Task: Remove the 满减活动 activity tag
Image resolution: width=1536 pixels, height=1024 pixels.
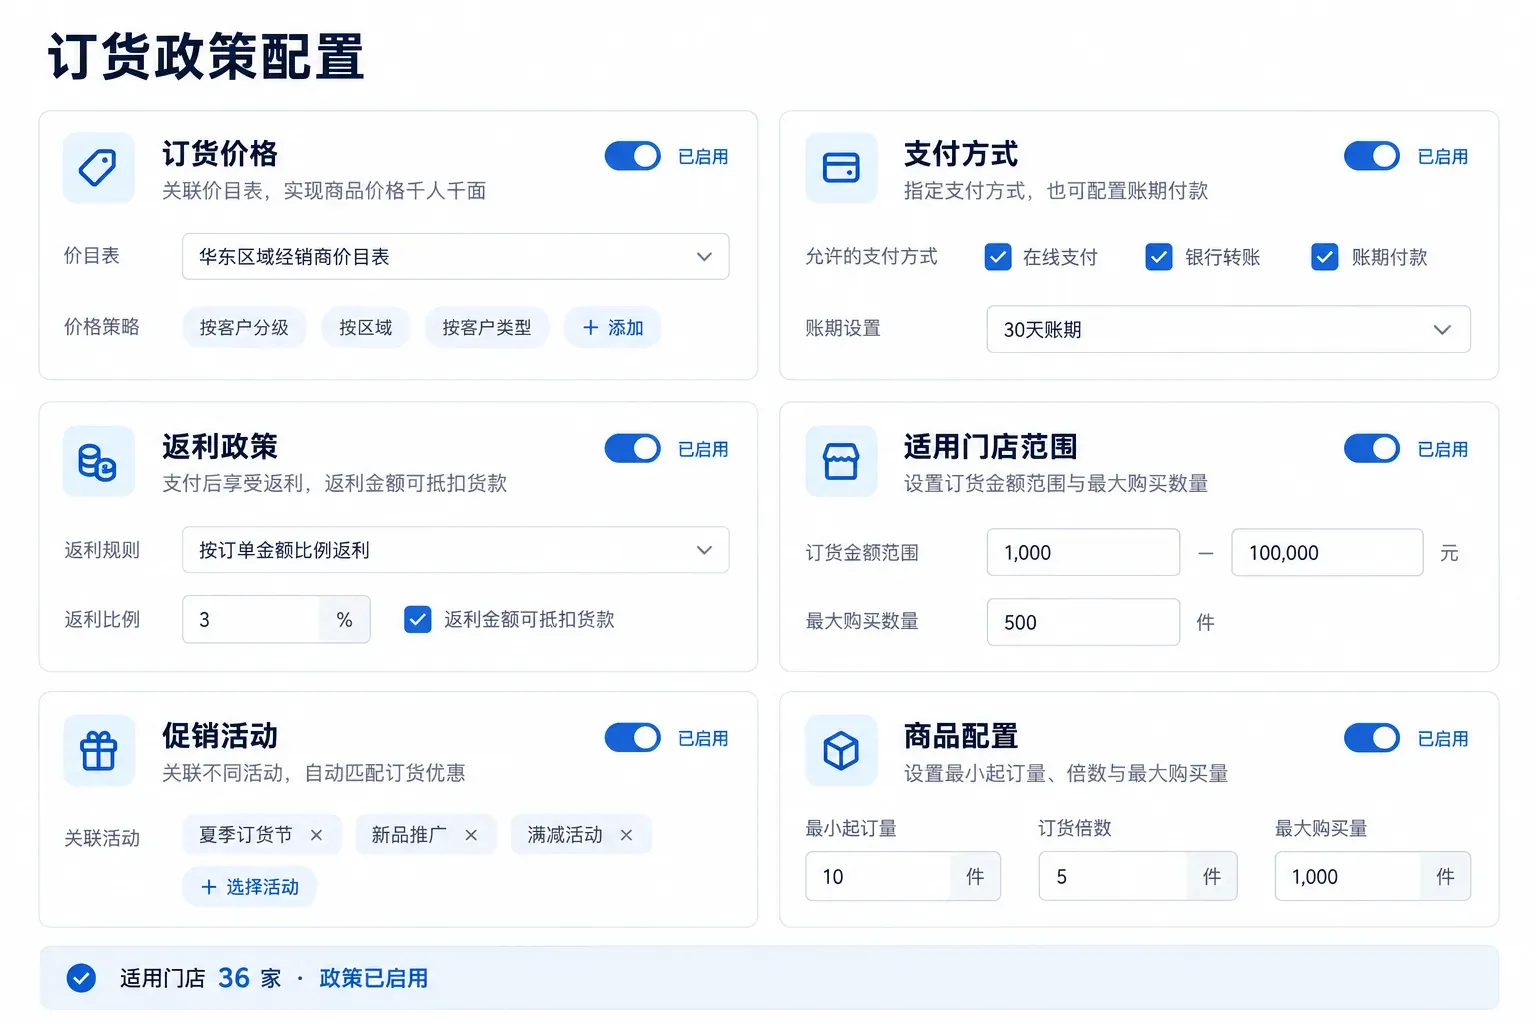Action: (626, 835)
